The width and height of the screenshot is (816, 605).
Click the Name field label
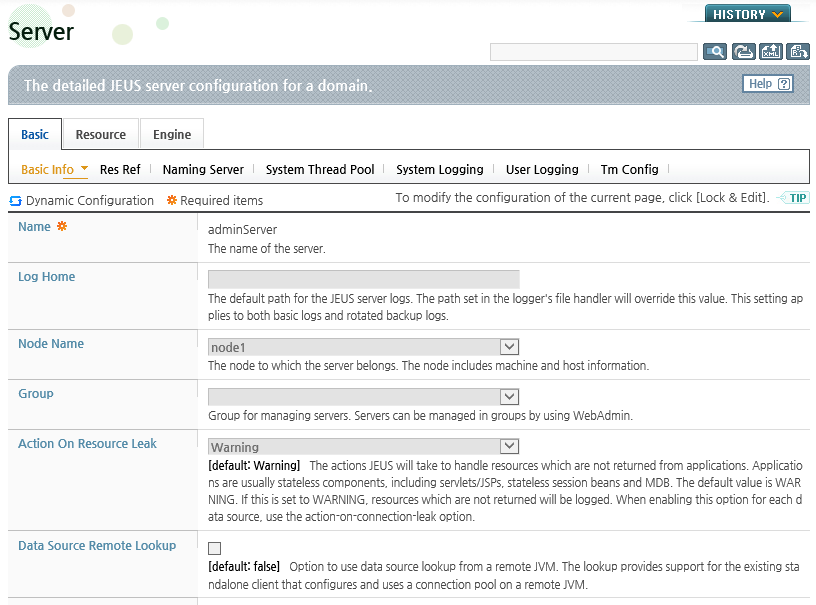[34, 227]
